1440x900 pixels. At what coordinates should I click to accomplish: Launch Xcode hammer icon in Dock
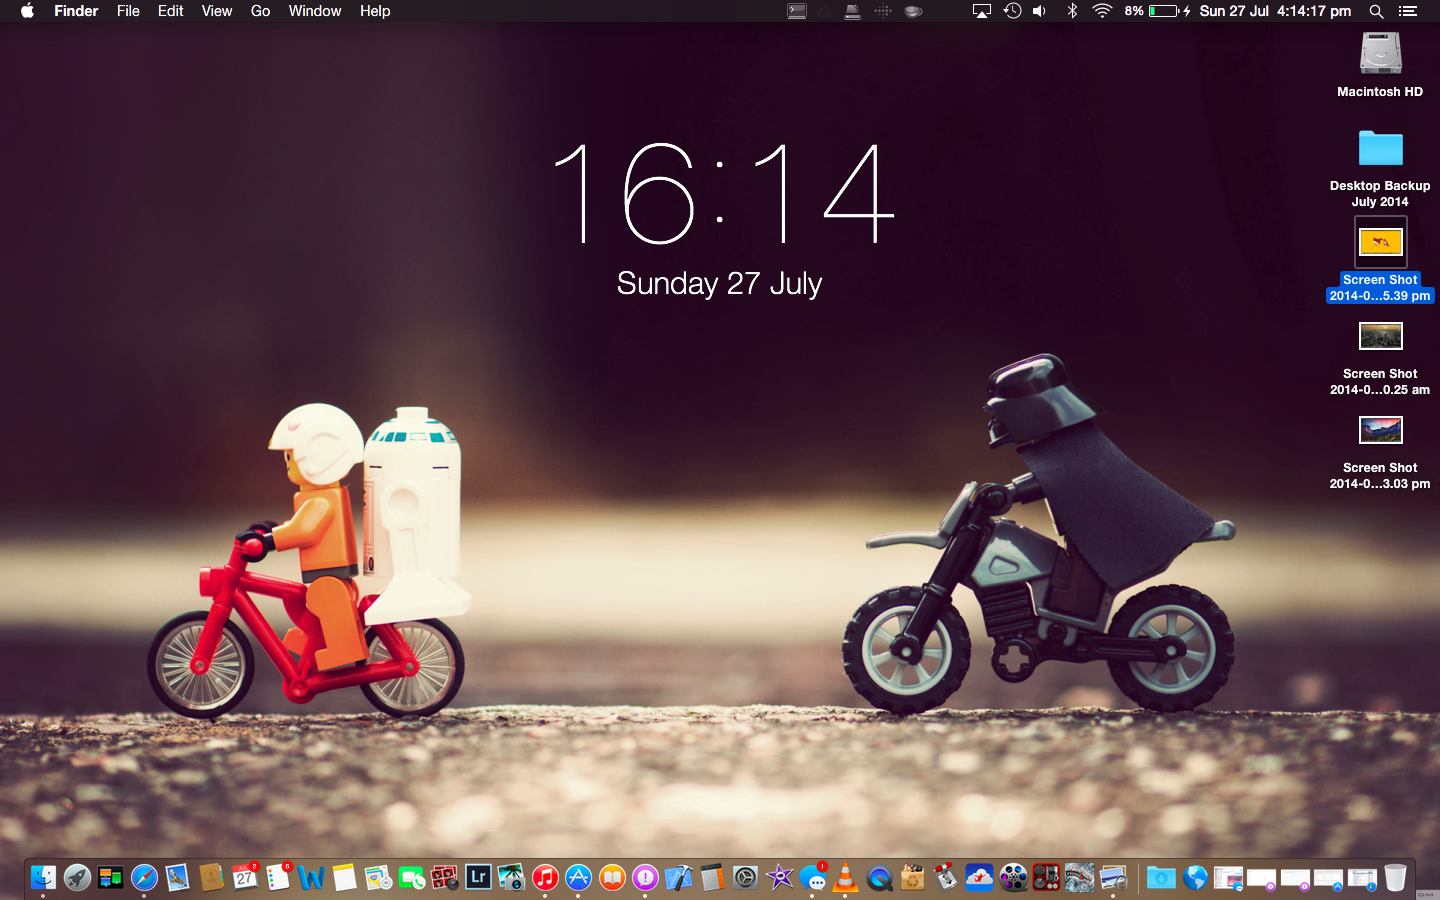(679, 878)
